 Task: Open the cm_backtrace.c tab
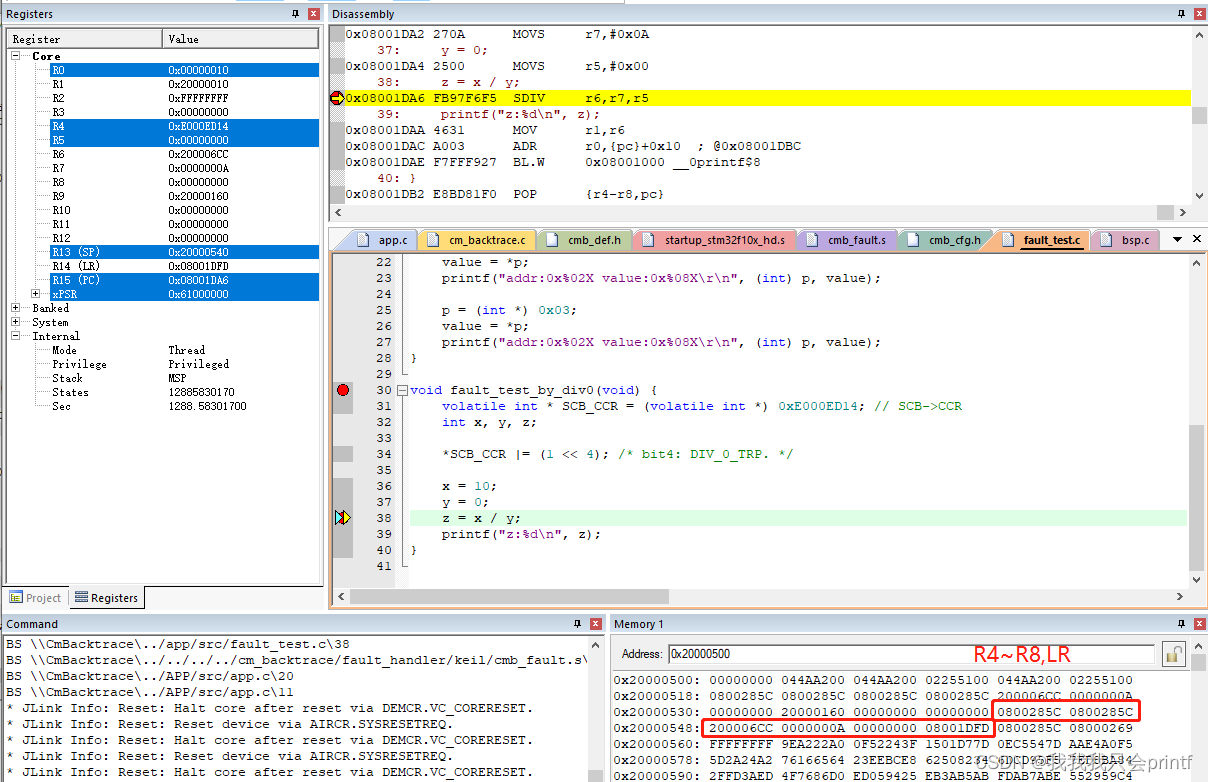tap(477, 240)
